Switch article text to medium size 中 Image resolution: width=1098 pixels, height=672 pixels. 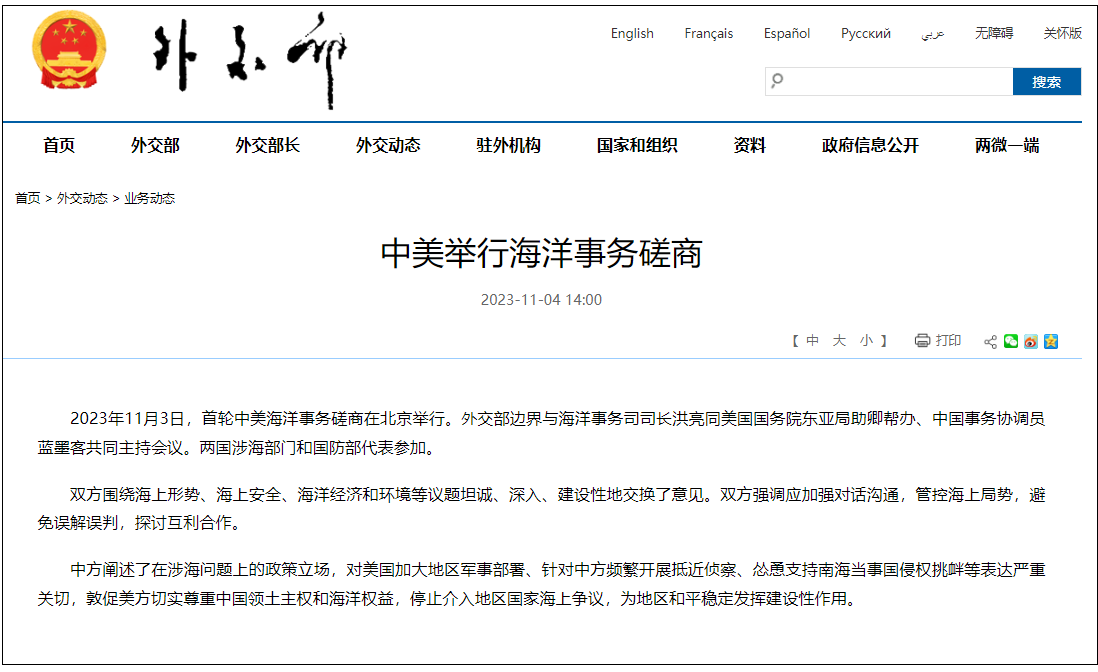[813, 340]
